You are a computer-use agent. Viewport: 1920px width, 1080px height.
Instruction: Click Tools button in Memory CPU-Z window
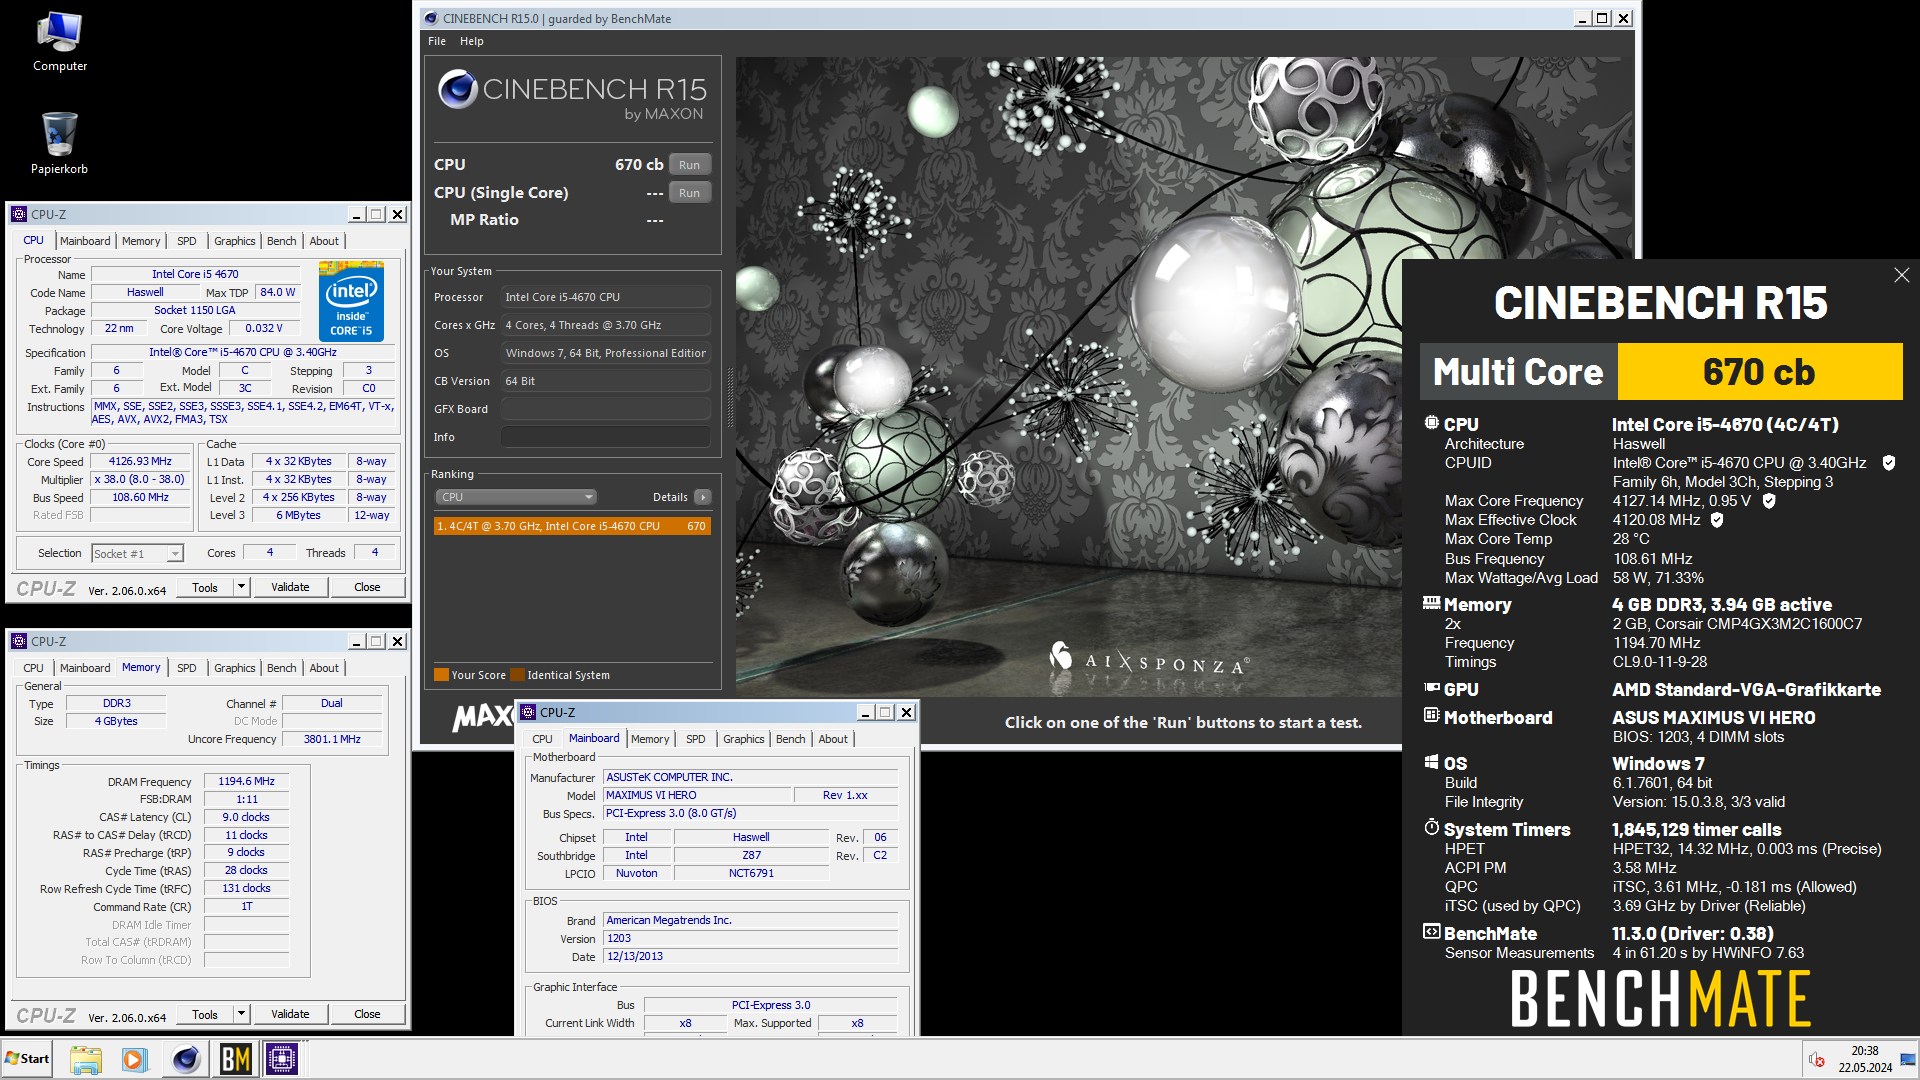205,1014
